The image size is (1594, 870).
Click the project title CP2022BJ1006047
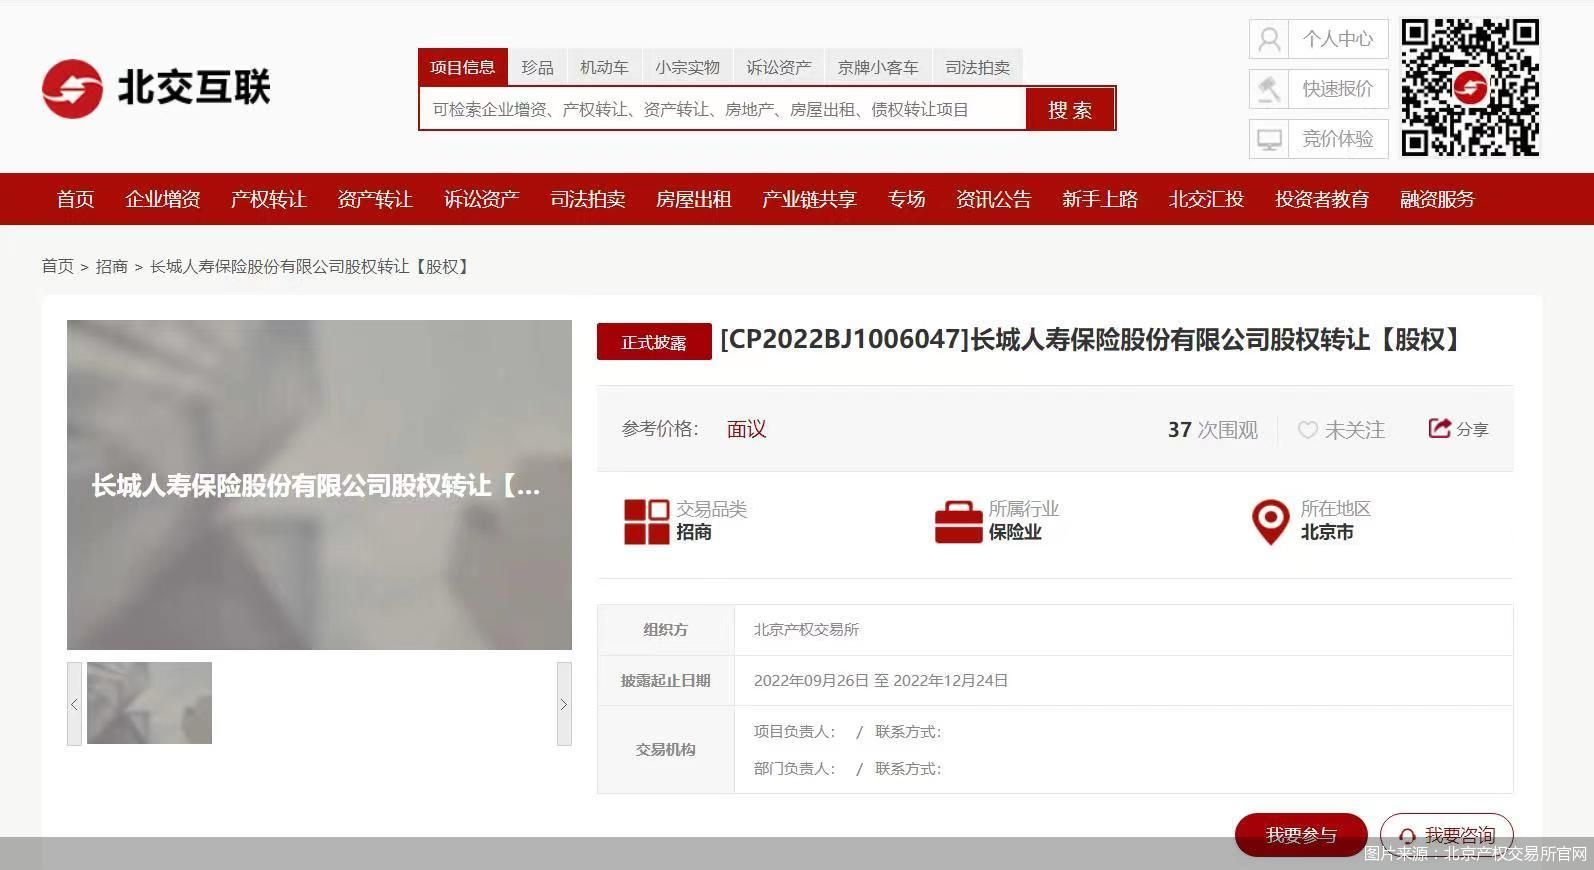(x=1091, y=340)
